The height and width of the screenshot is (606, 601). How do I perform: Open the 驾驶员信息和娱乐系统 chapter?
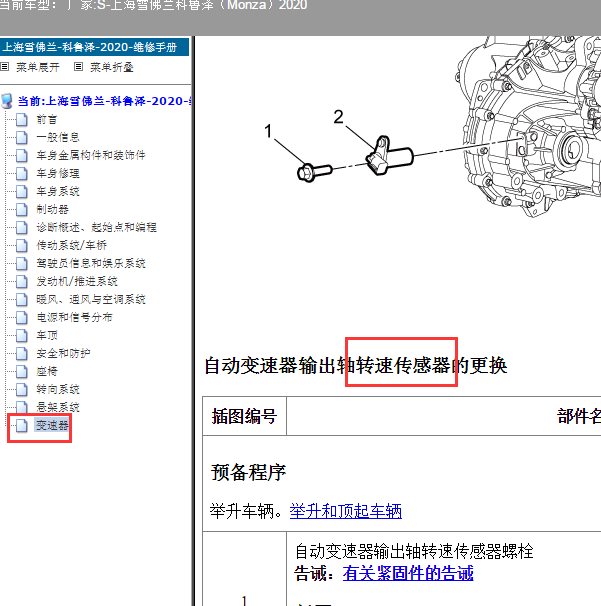click(91, 263)
